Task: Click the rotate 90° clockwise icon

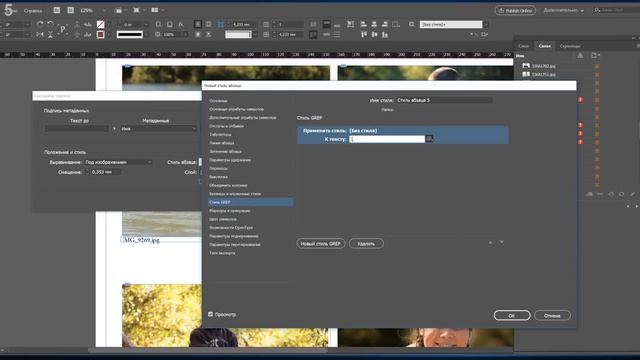Action: pos(40,24)
